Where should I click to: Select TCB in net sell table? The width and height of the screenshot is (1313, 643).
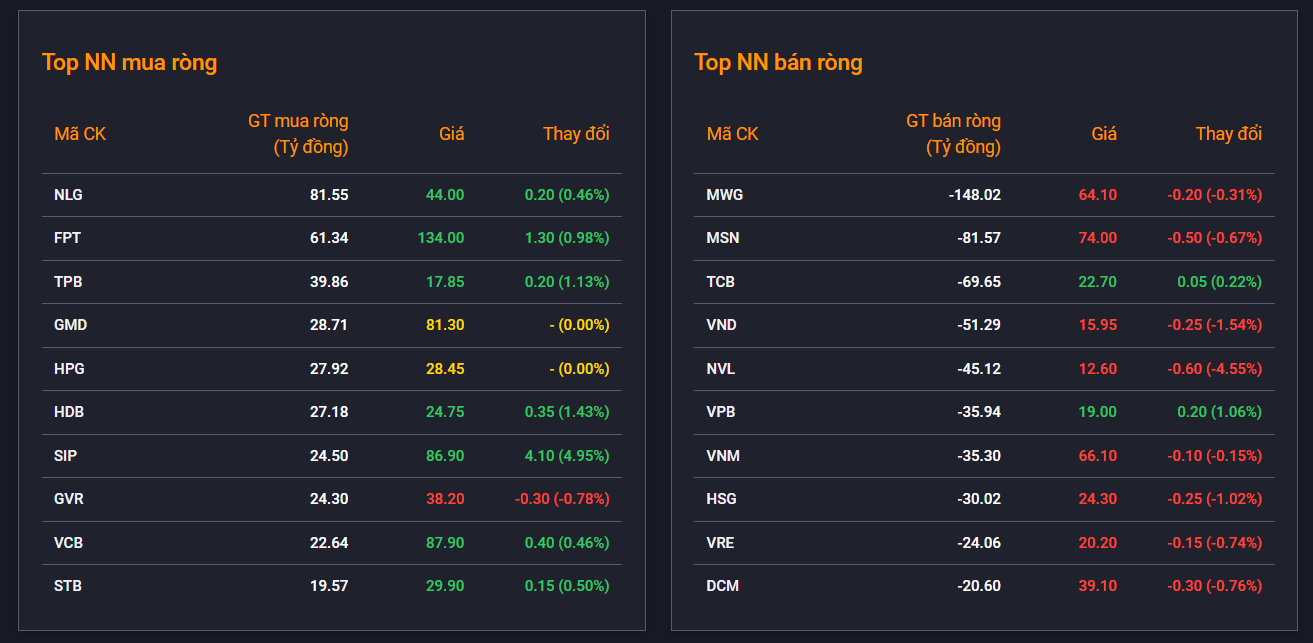tap(721, 282)
